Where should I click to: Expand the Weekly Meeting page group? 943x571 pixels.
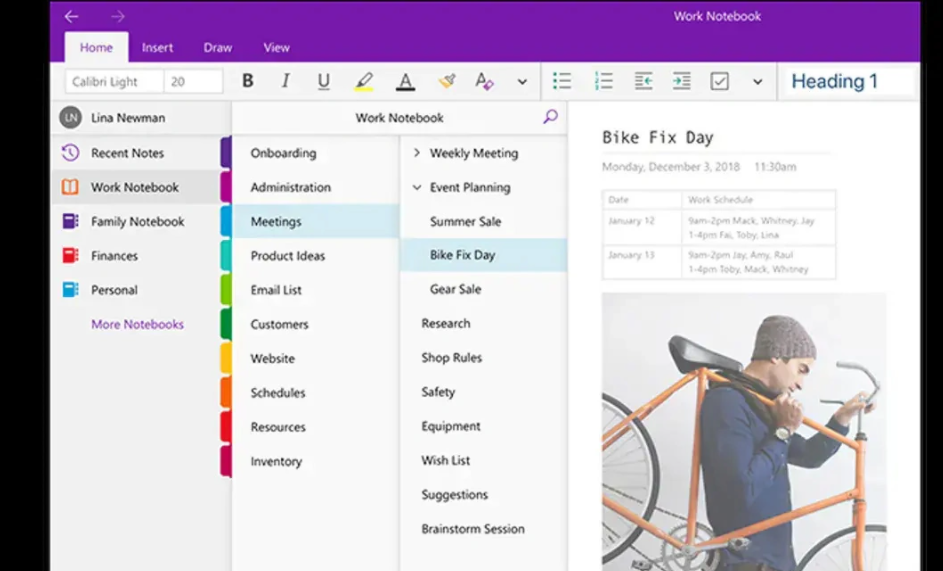click(x=417, y=153)
